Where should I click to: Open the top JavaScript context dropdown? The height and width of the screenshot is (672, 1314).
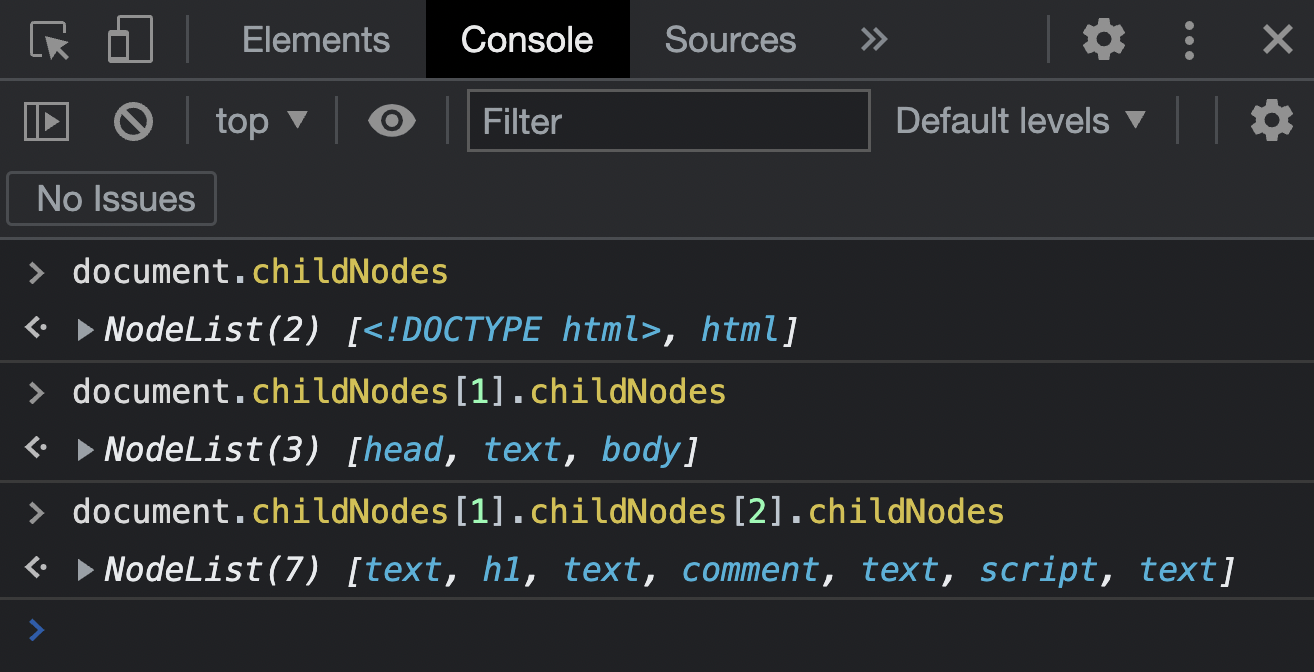[261, 122]
